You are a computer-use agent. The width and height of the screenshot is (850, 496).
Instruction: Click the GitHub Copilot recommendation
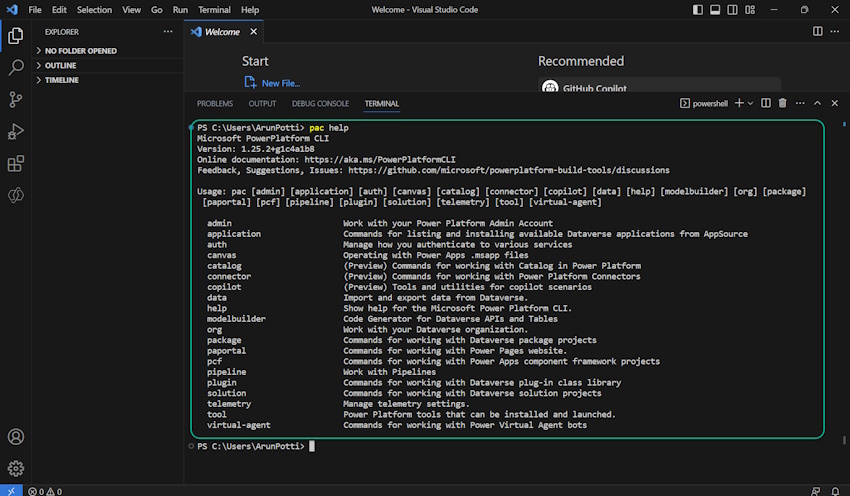click(594, 88)
